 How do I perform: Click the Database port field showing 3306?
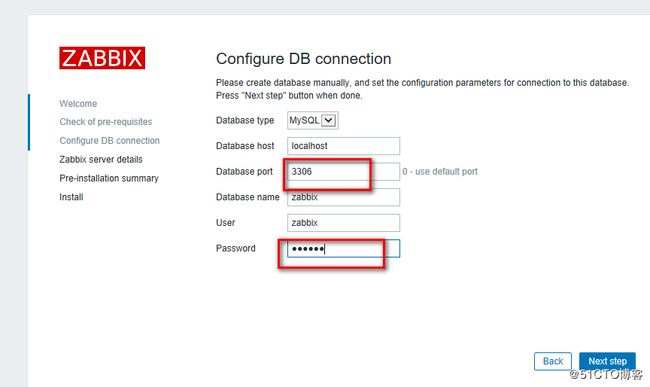(x=344, y=172)
